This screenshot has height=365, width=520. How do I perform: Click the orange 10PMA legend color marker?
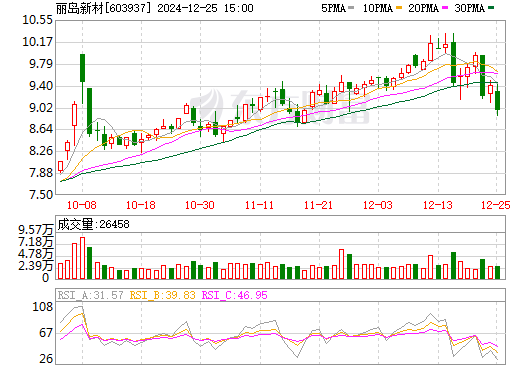399,8
